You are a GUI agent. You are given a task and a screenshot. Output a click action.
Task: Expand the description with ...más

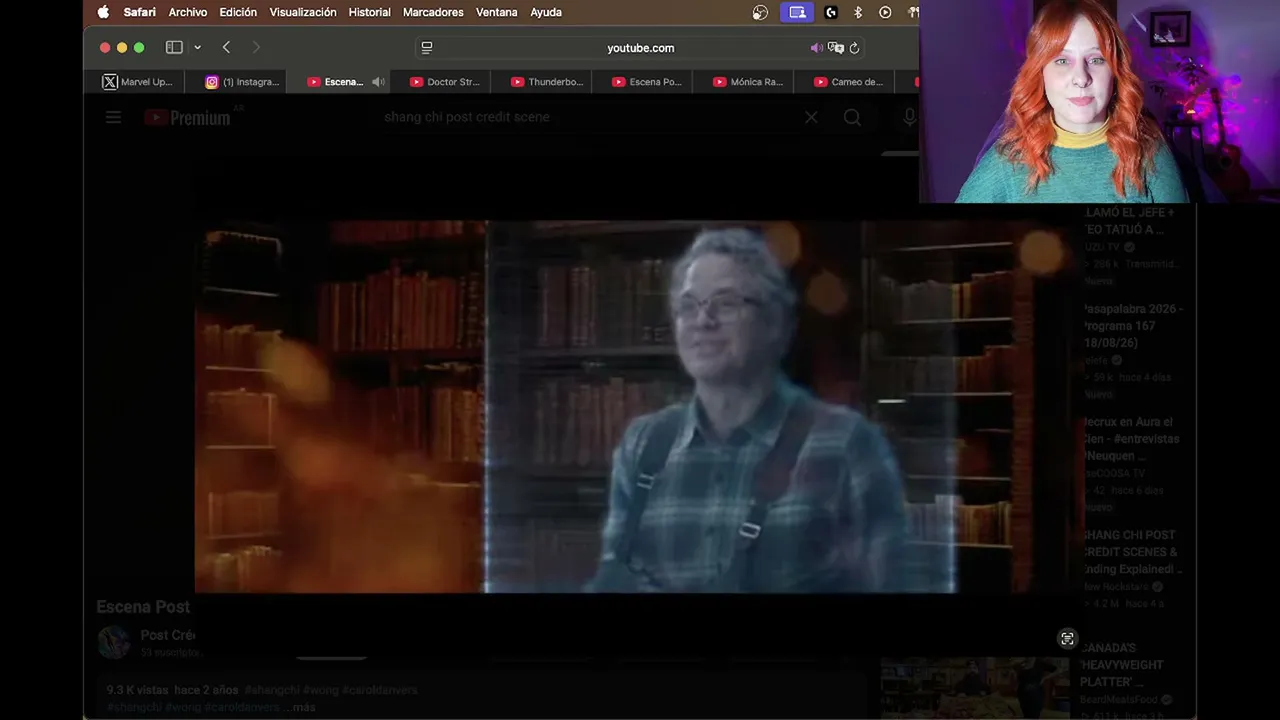click(x=300, y=707)
